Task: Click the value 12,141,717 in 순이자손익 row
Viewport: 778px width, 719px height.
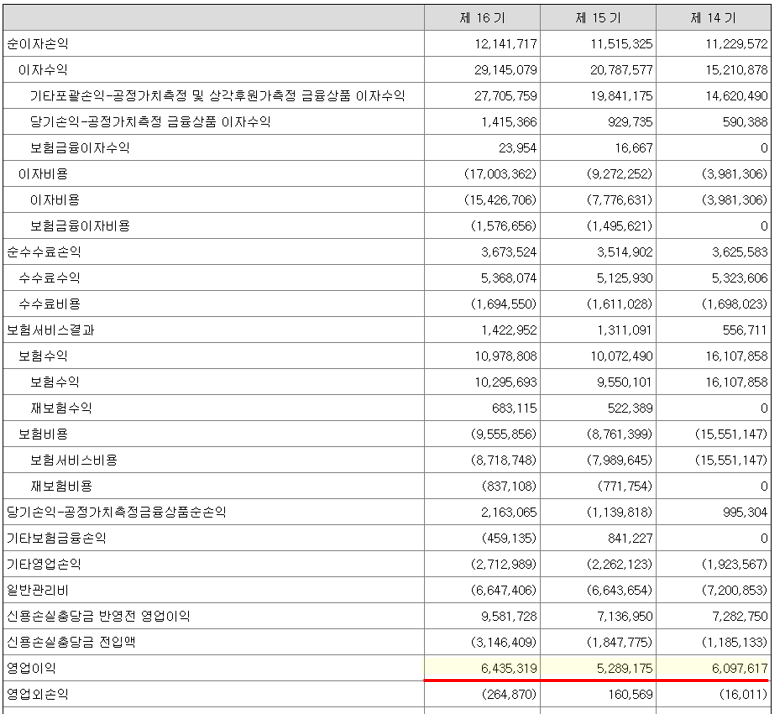Action: click(506, 44)
